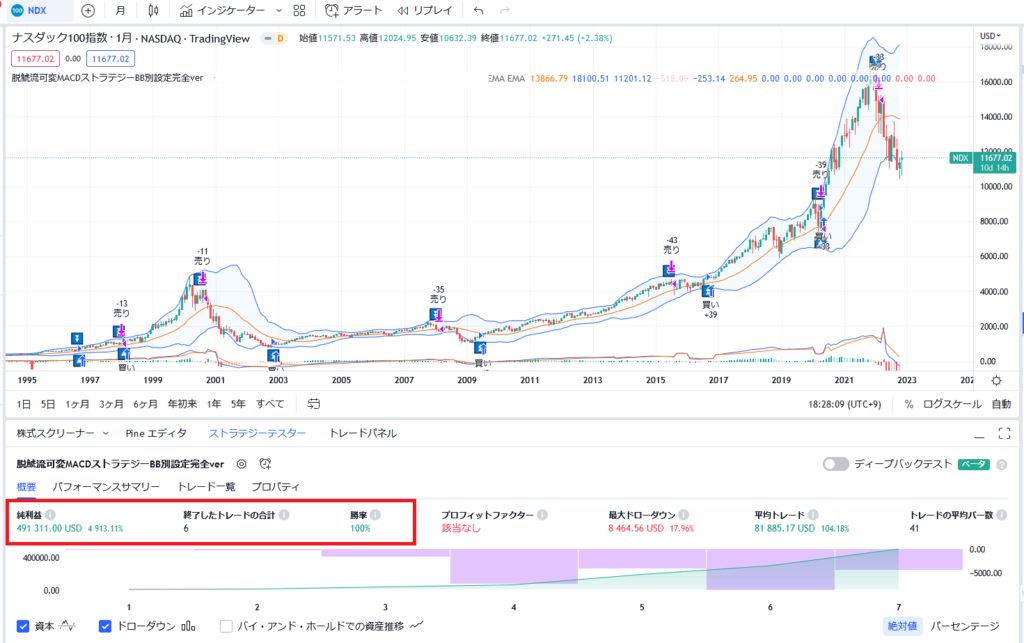Set range to 6ヶ月
Screen dimensions: 1024x643
pos(146,404)
